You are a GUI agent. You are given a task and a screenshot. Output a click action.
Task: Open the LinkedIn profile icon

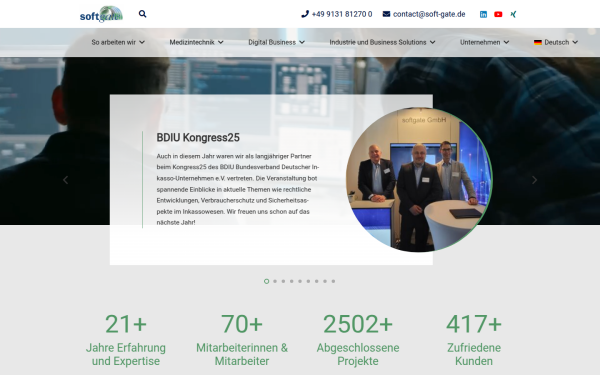click(483, 15)
